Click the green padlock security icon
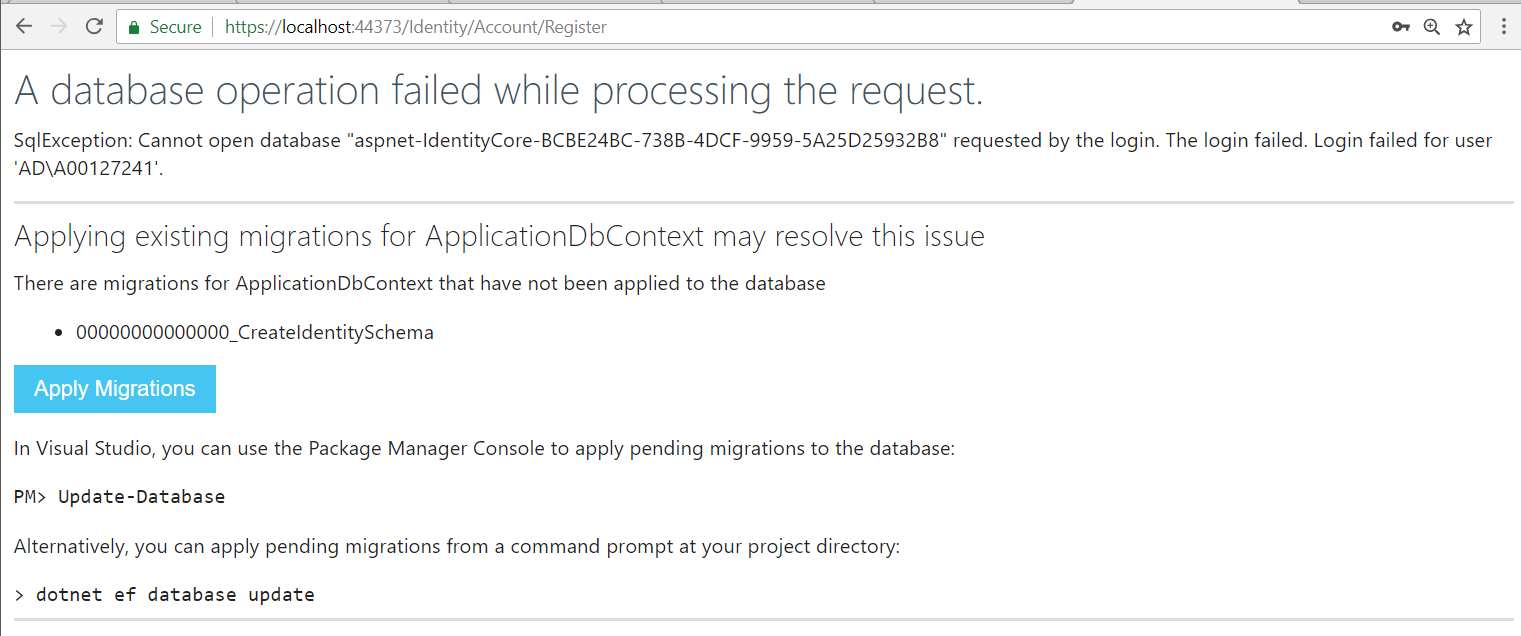Image resolution: width=1521 pixels, height=636 pixels. pos(134,27)
